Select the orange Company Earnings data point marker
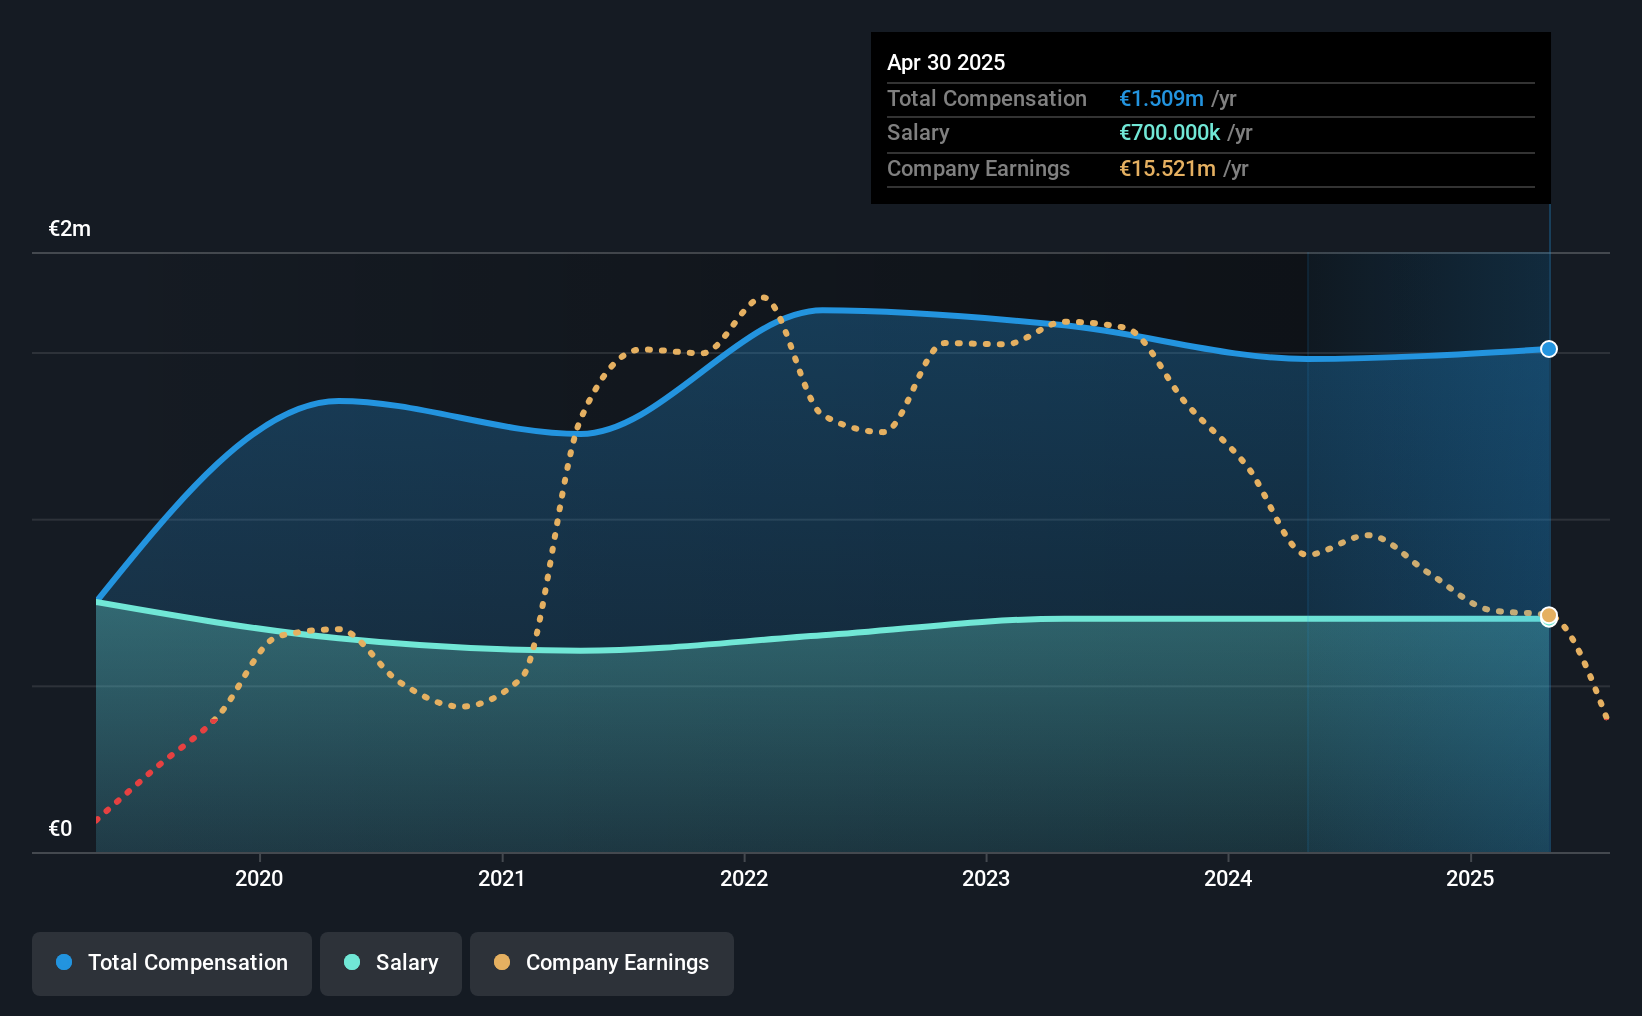 point(1549,616)
